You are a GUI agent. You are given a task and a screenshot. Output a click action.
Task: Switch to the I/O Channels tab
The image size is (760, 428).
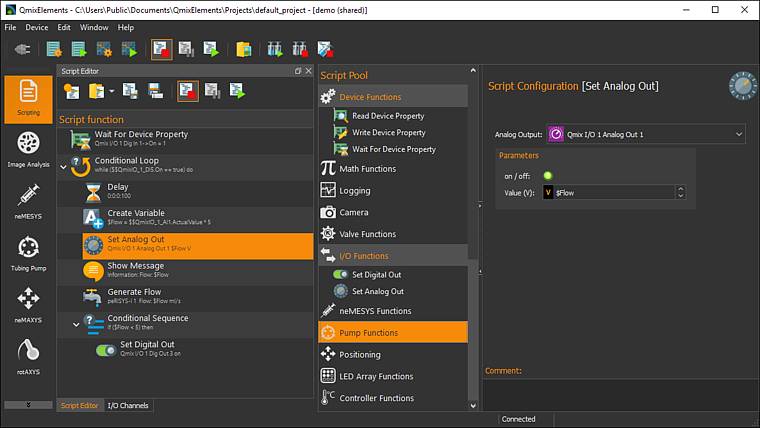coord(128,405)
